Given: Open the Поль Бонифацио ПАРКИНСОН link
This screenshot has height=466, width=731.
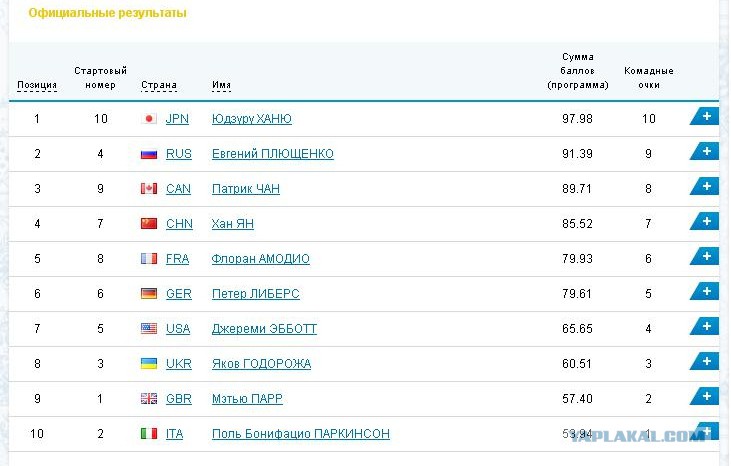Looking at the screenshot, I should (301, 434).
